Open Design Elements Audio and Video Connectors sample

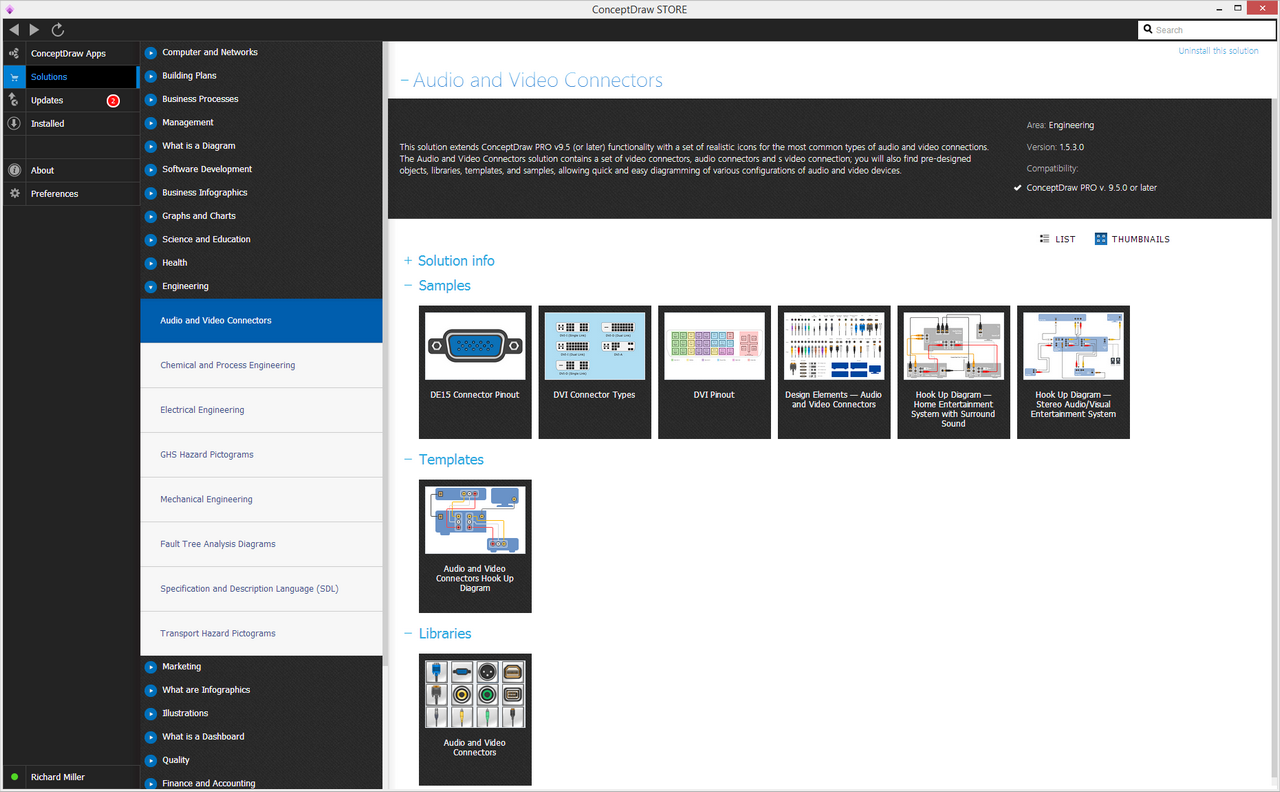(834, 372)
